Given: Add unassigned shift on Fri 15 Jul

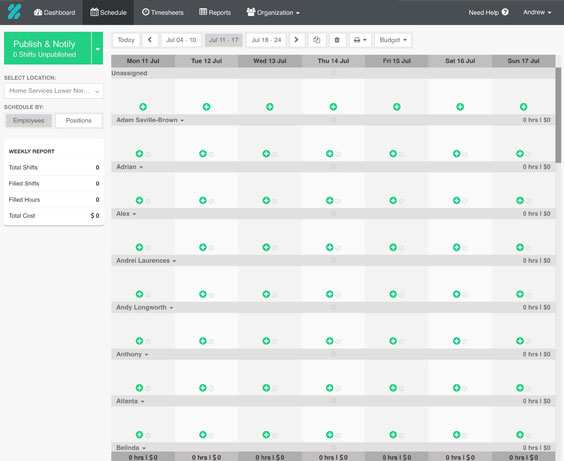Looking at the screenshot, I should pyautogui.click(x=397, y=106).
